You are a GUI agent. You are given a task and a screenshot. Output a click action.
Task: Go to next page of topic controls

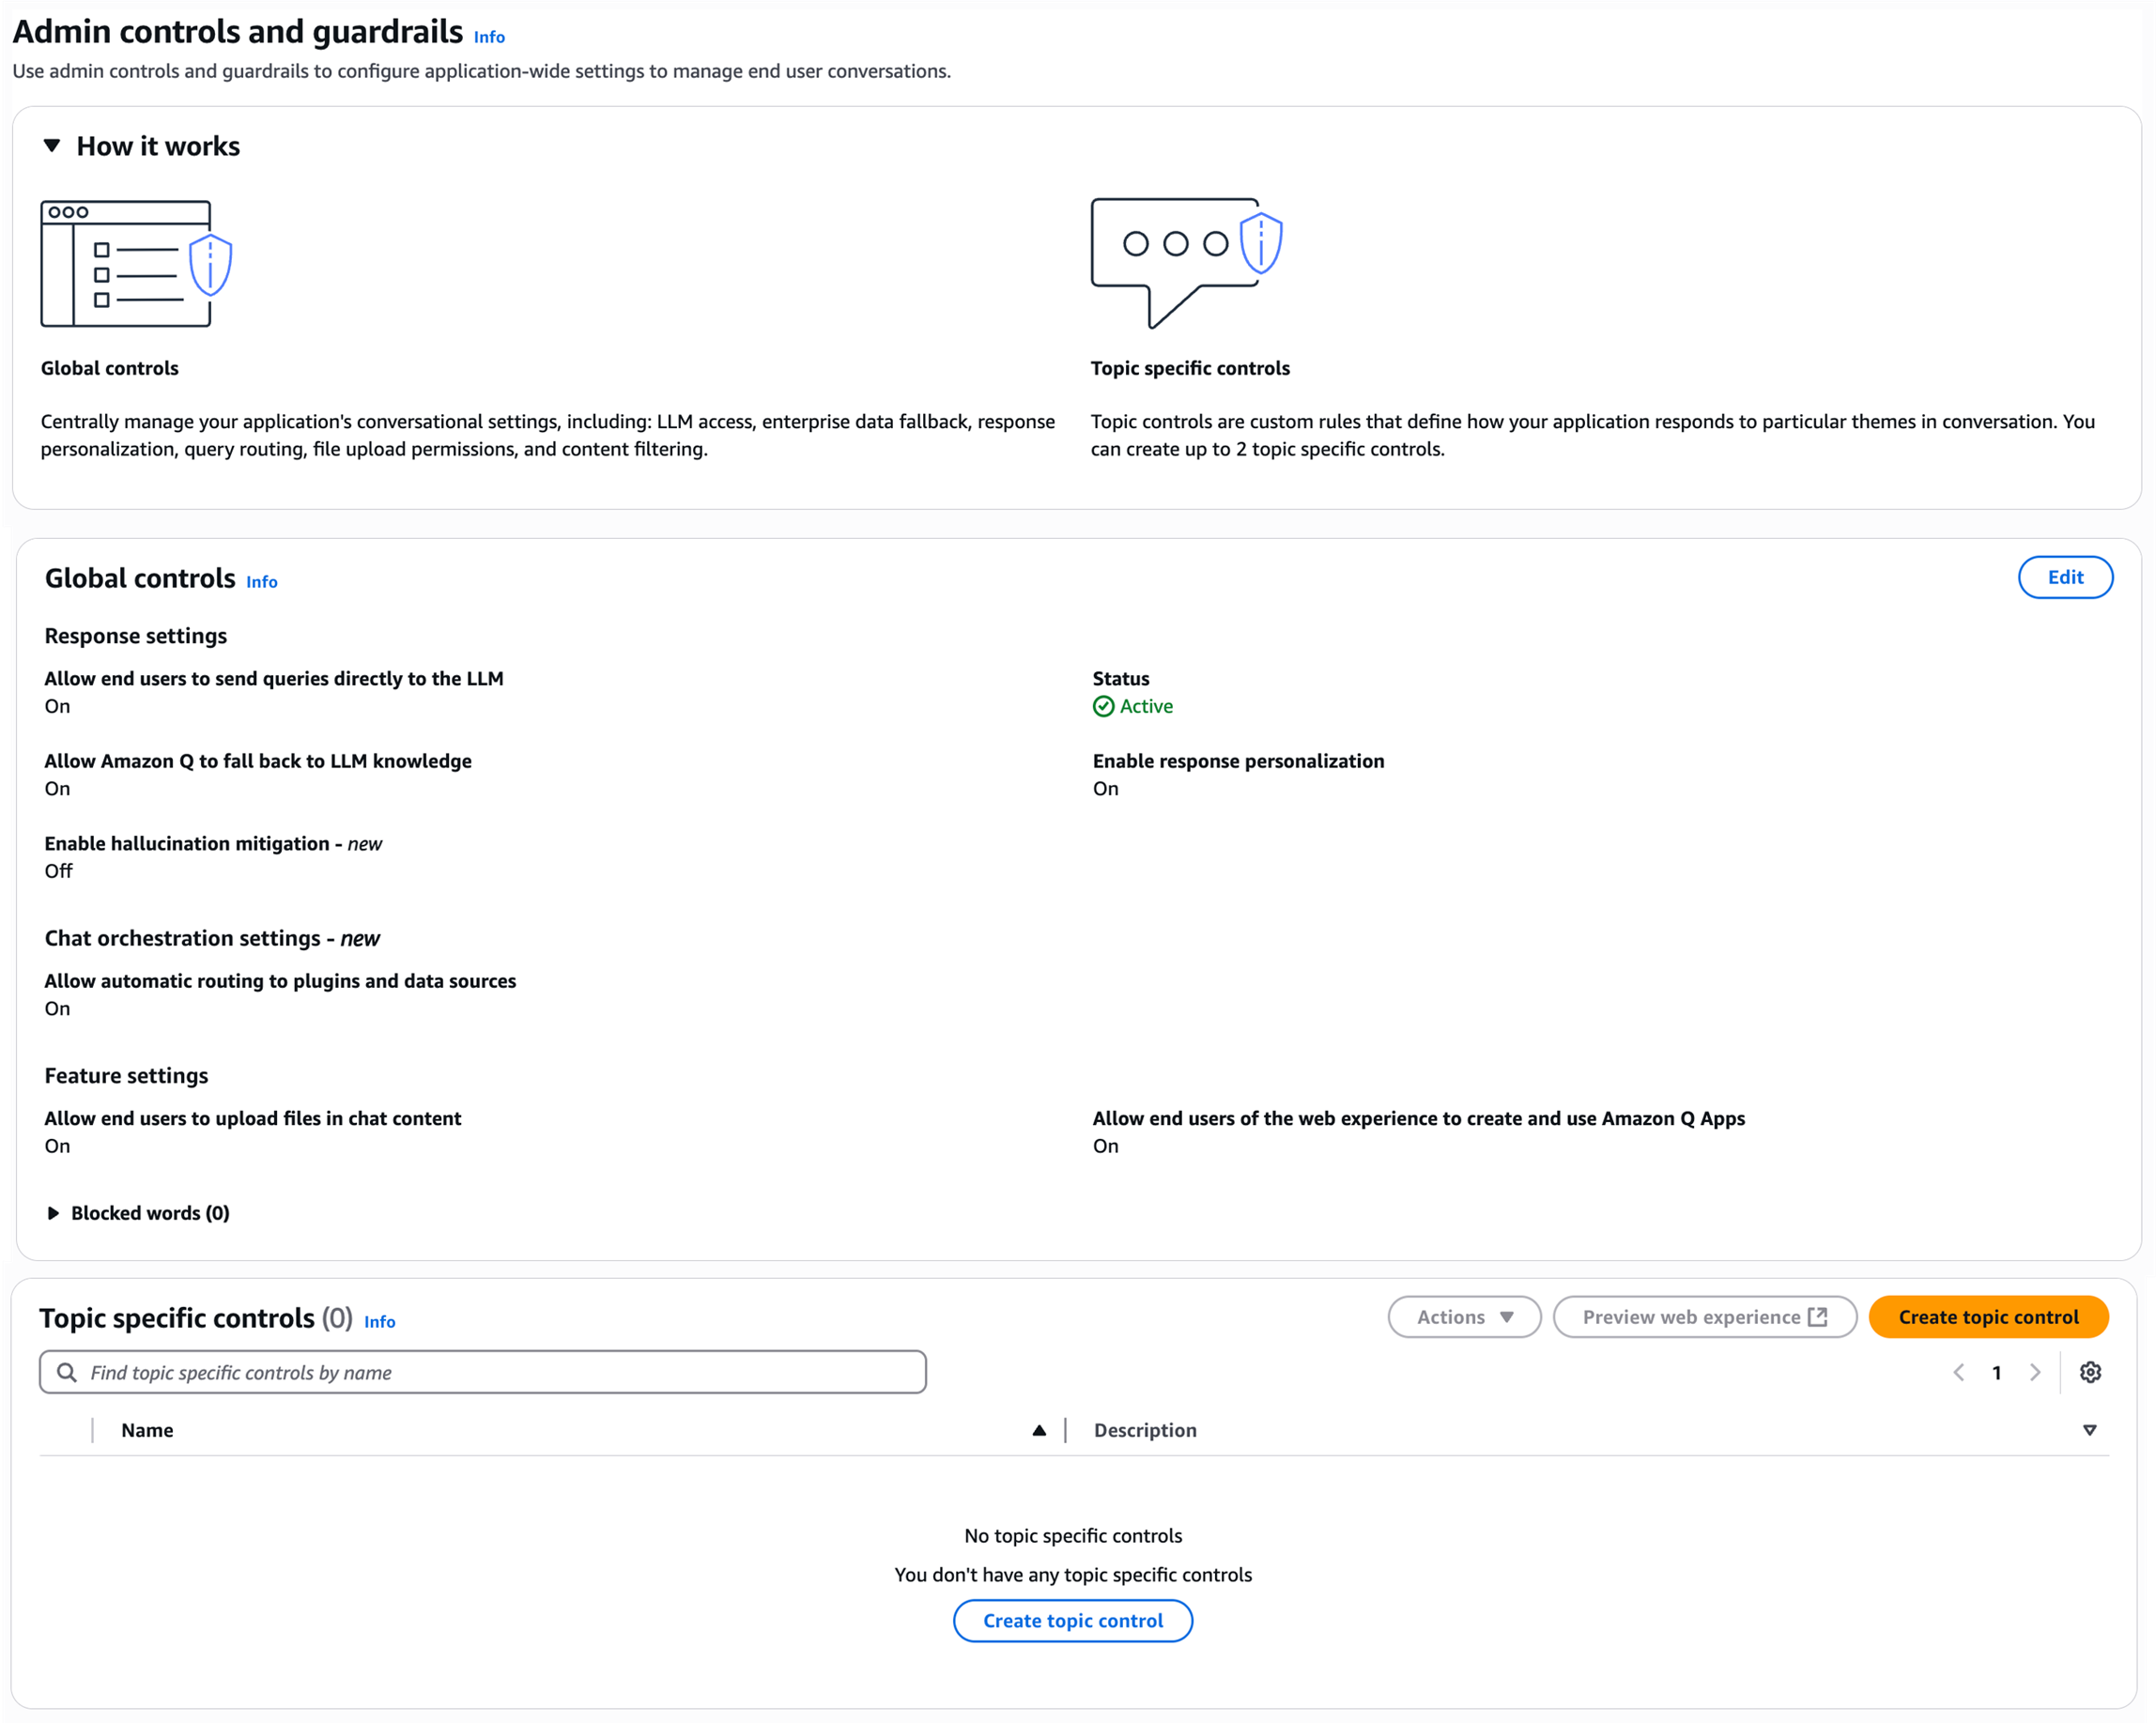(2034, 1372)
